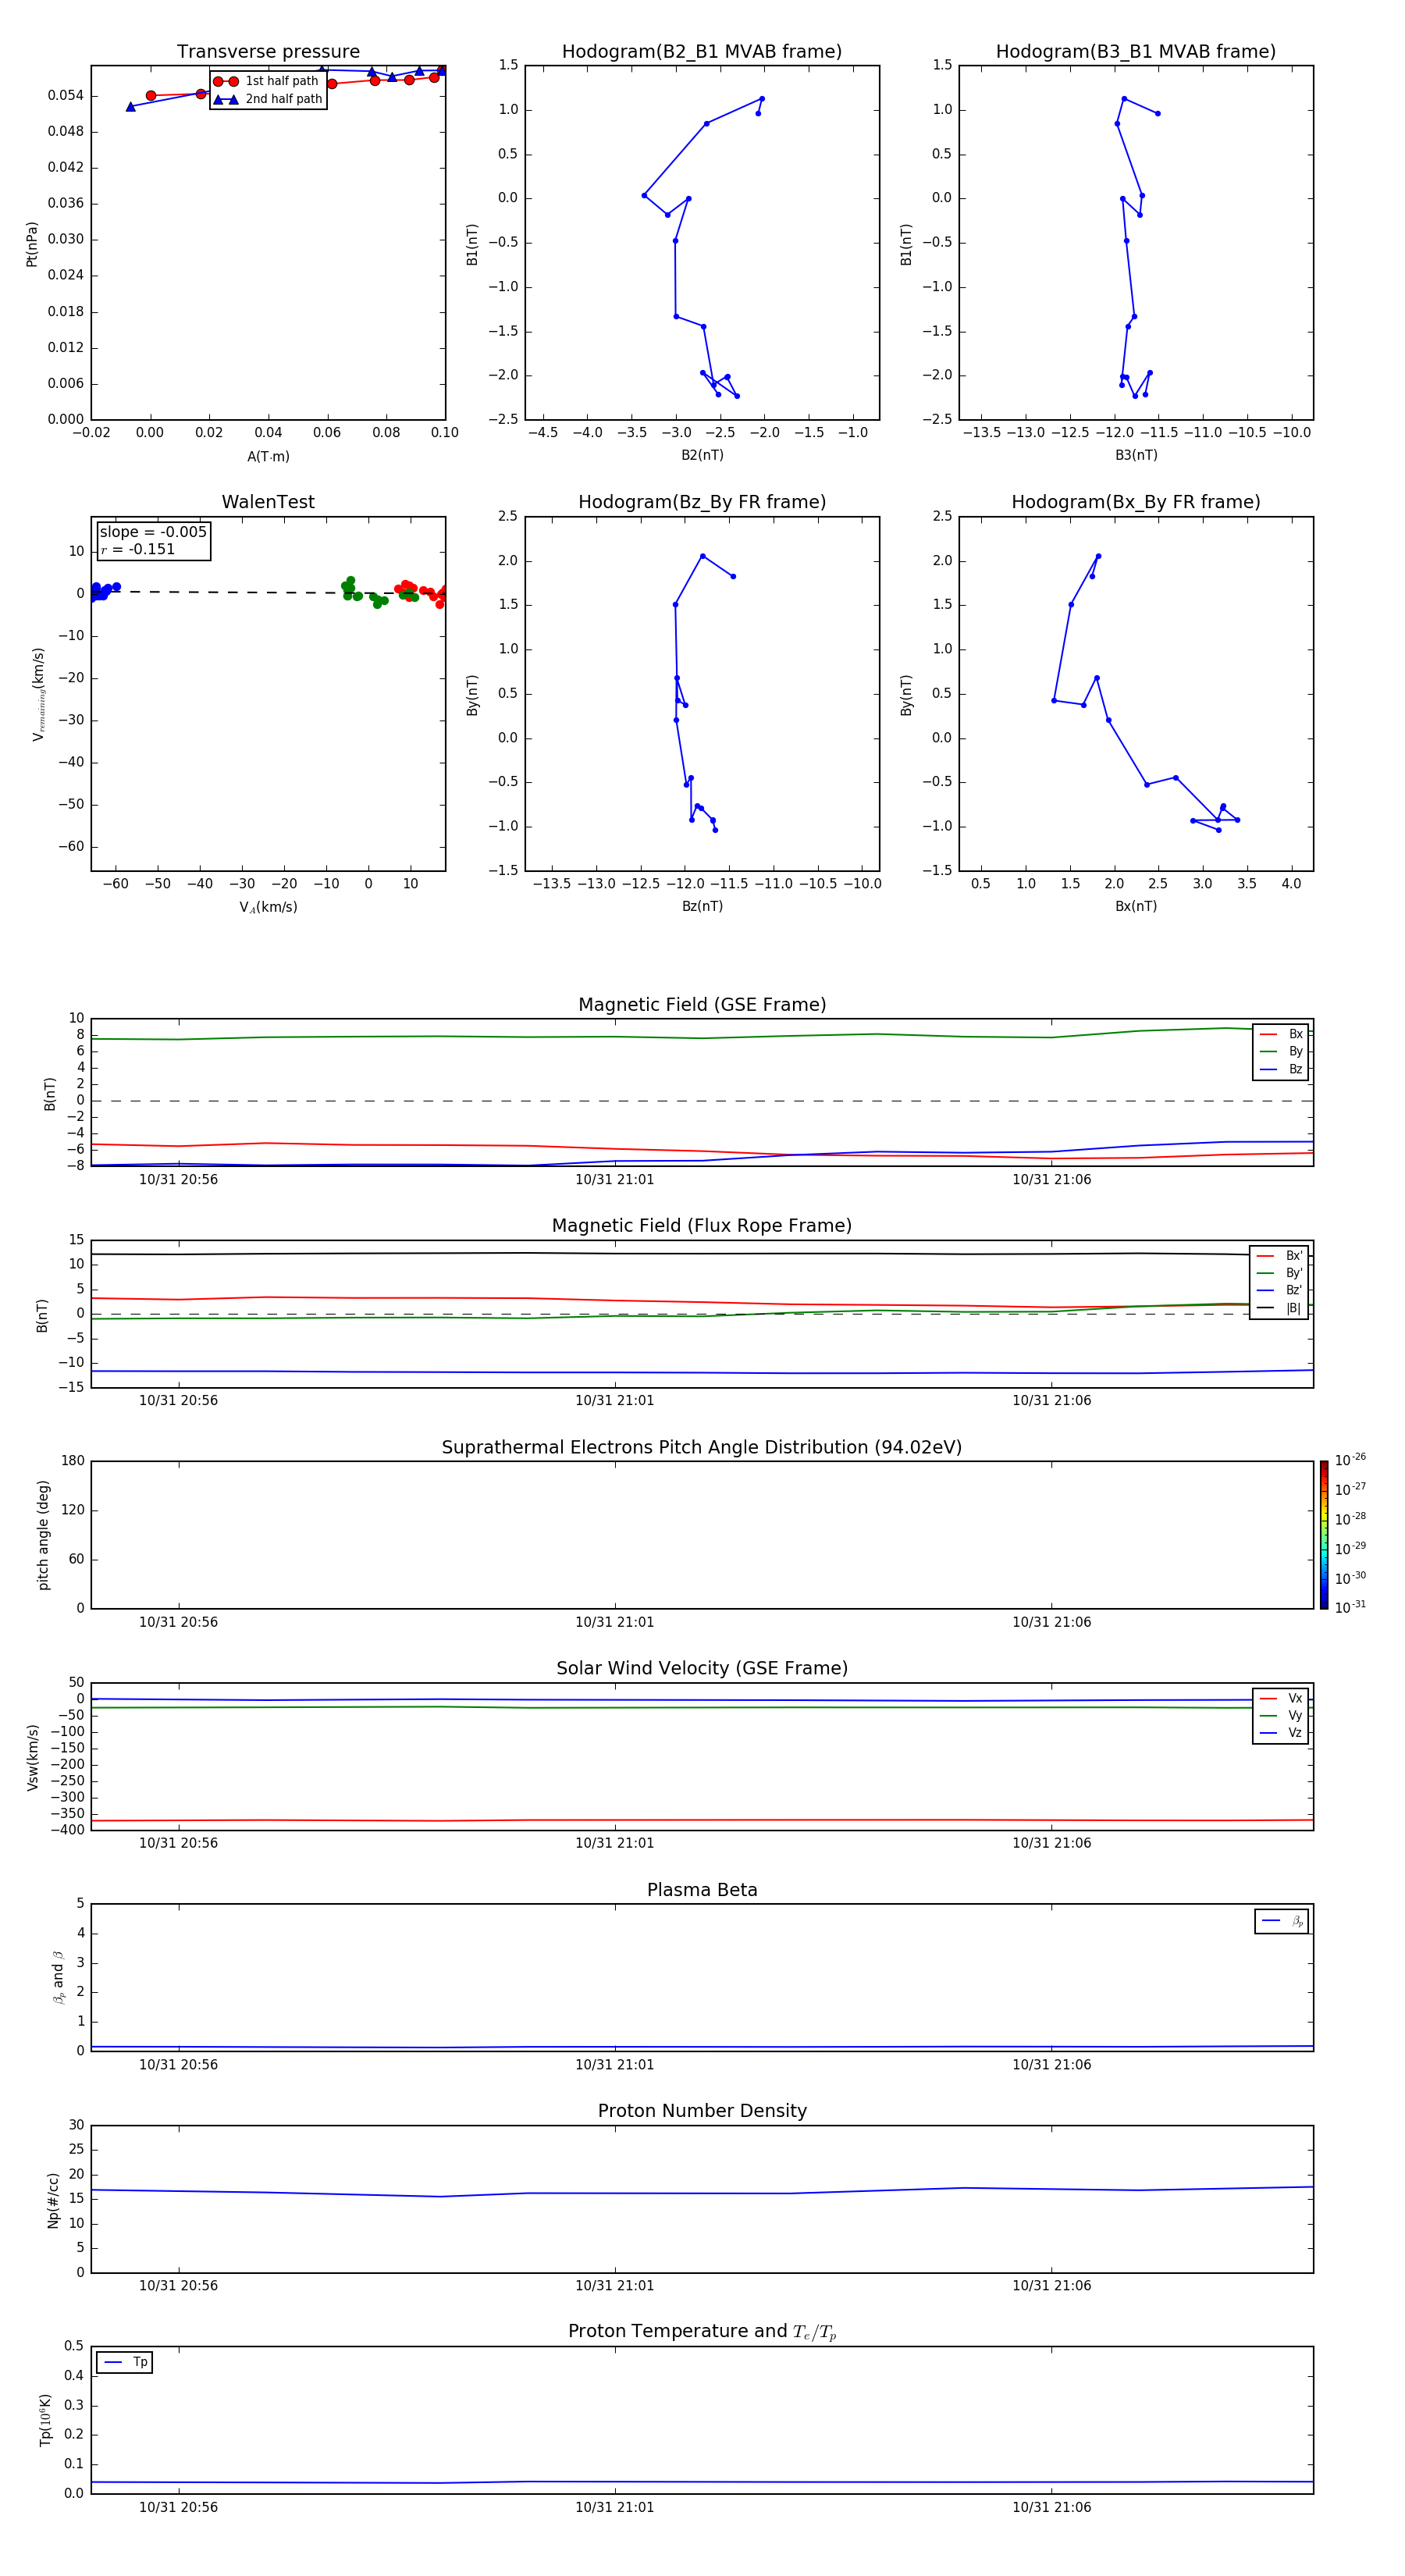Click the 'Pt(nPa)' y-axis label
The height and width of the screenshot is (2576, 1405).
[32, 244]
